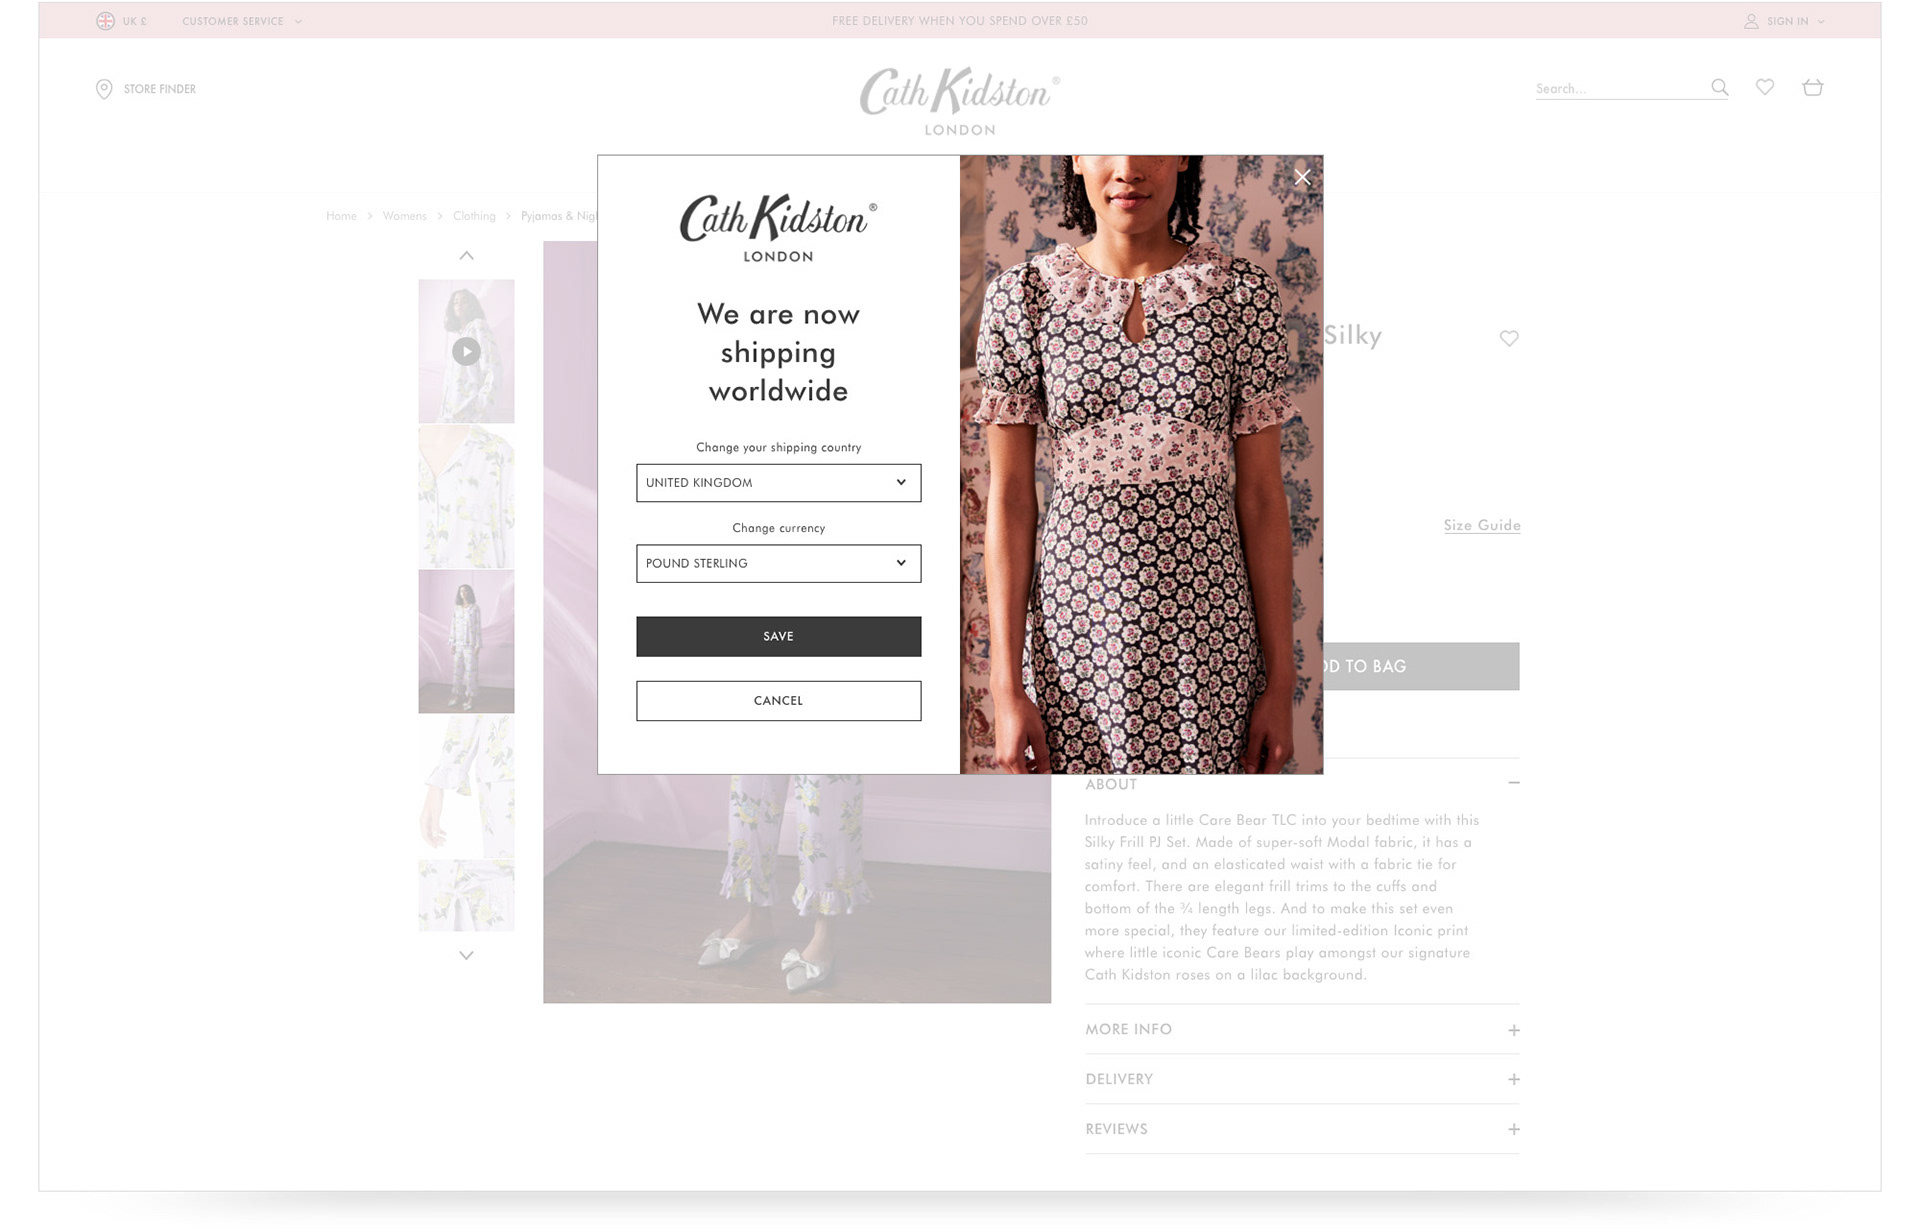Open the Pound Sterling currency dropdown
The image size is (1920, 1232).
pos(778,563)
